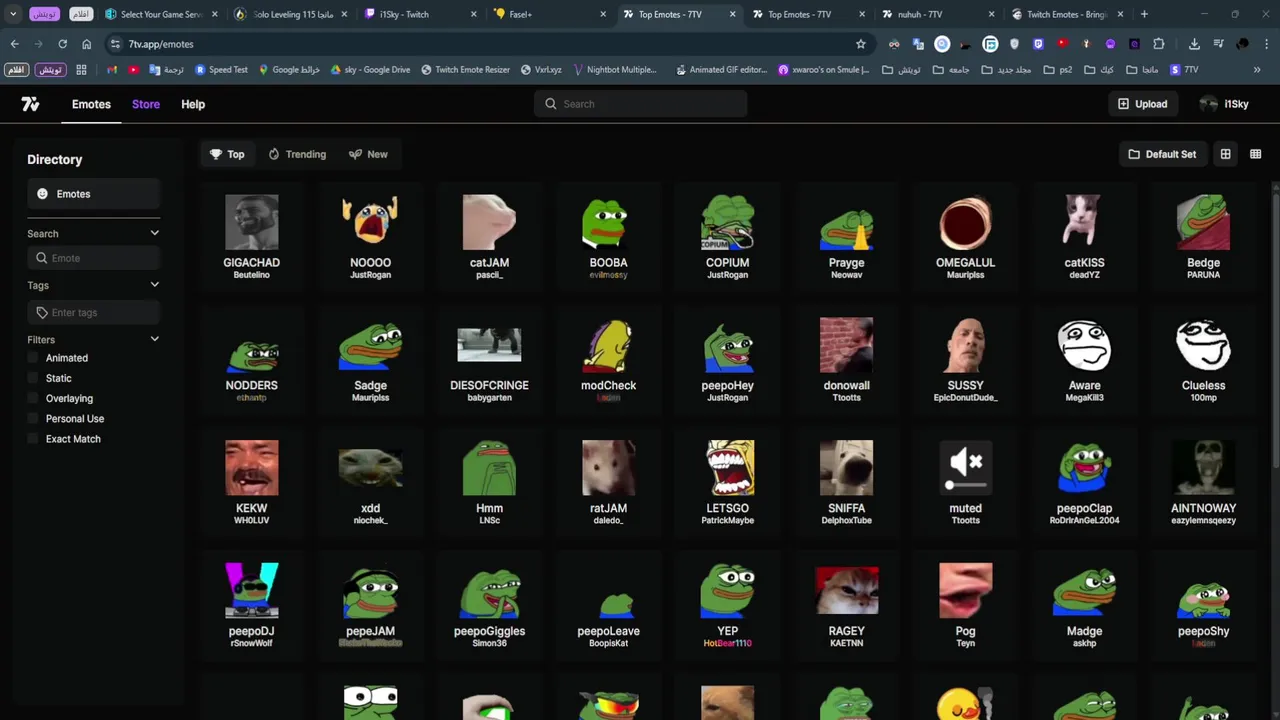Open the peepoClap emote
1280x720 pixels.
[1084, 482]
